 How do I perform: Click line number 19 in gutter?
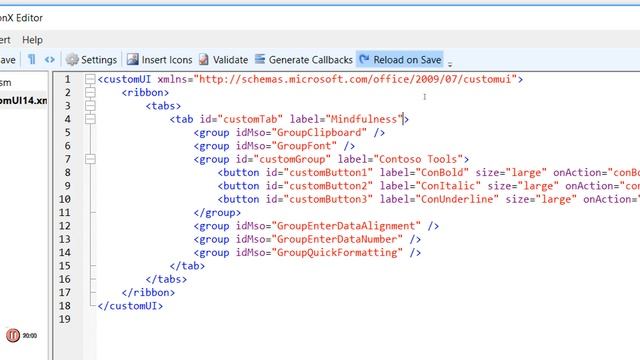(x=64, y=319)
